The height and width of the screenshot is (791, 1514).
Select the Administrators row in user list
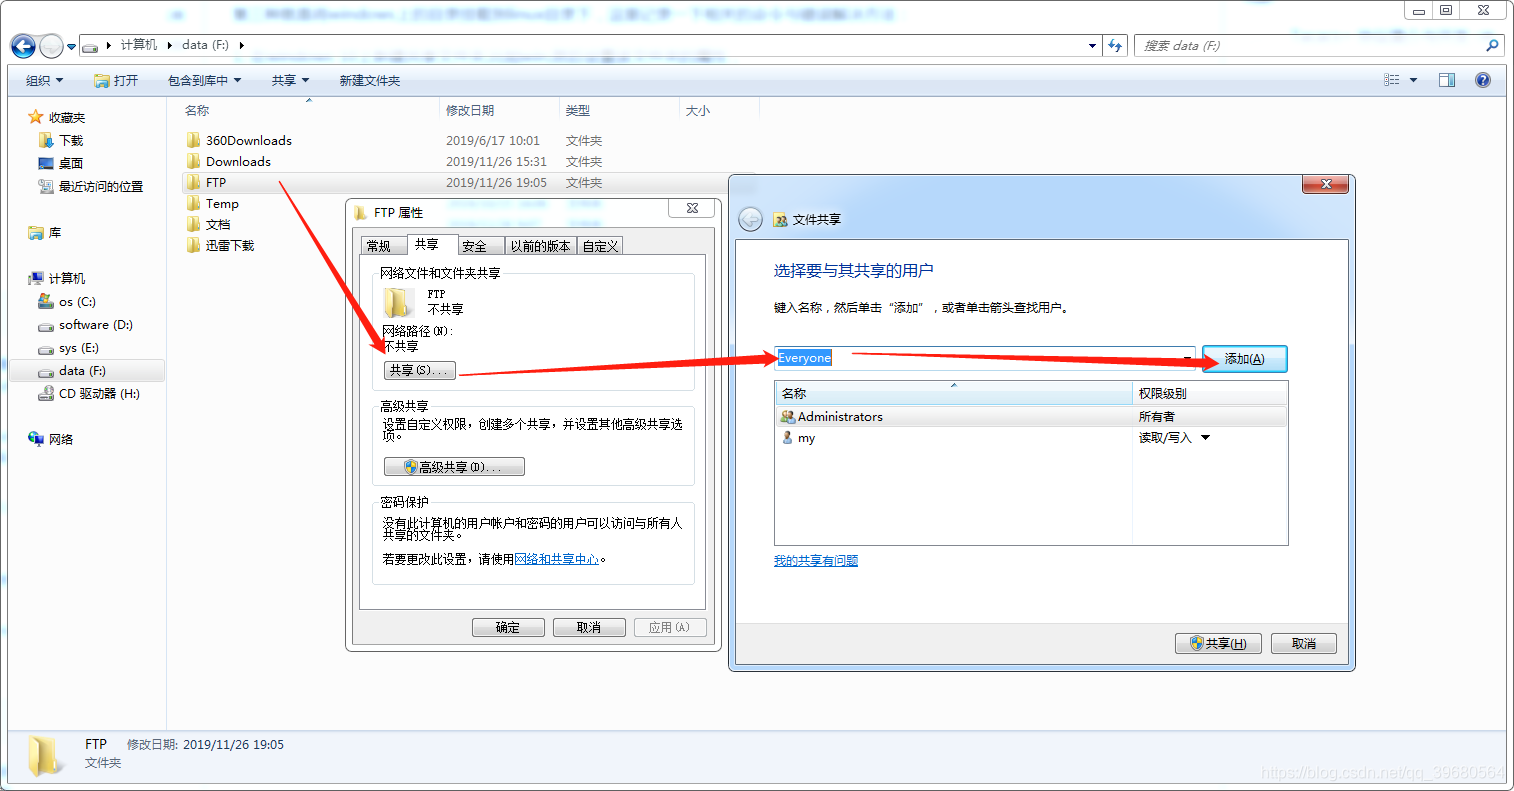click(x=1031, y=416)
